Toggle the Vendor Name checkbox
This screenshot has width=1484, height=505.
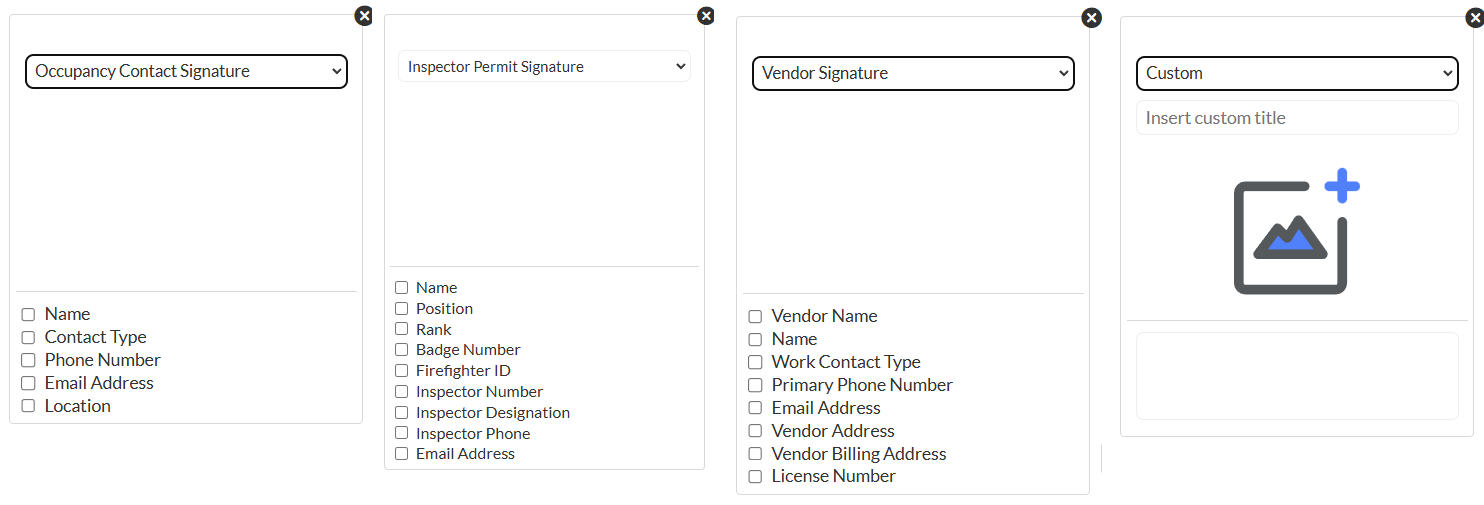point(755,316)
